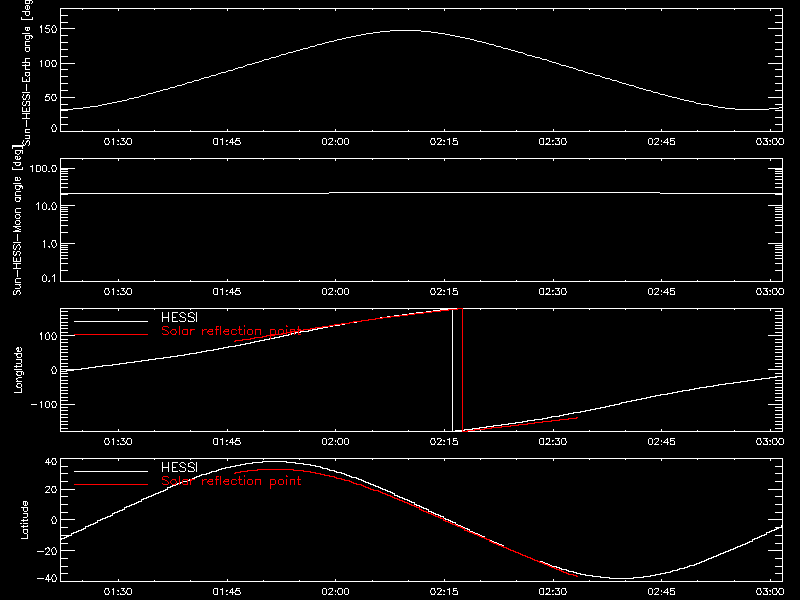Click 03:00 time label under Latitude plot

click(770, 592)
